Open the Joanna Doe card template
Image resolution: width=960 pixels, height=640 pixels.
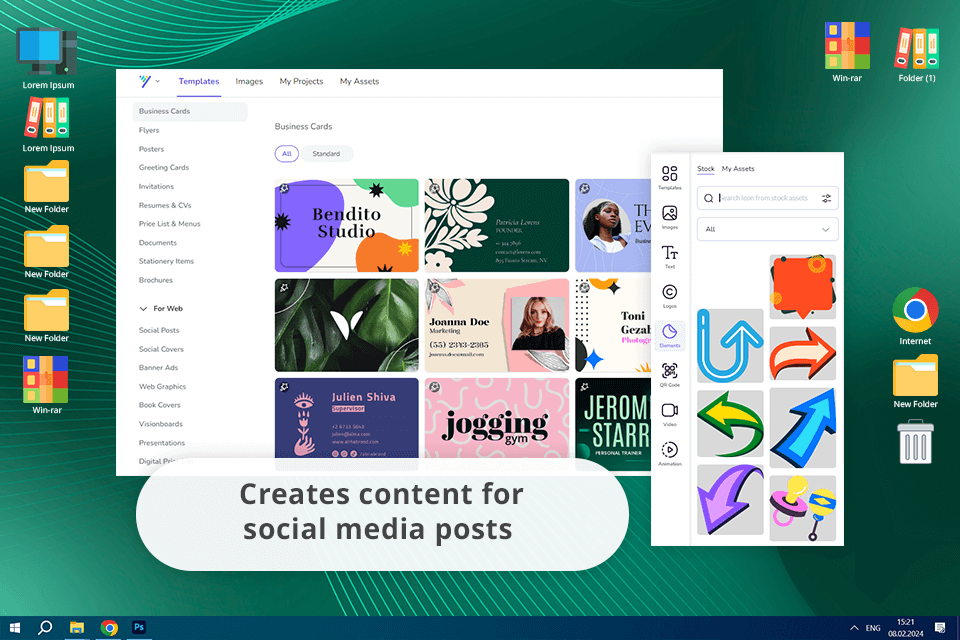click(497, 325)
